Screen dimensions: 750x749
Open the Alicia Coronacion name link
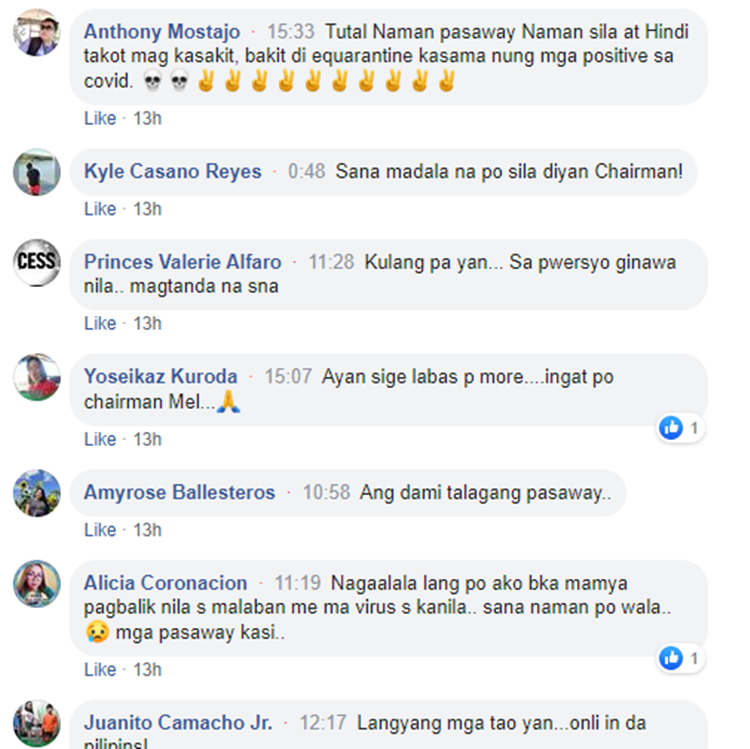point(165,583)
